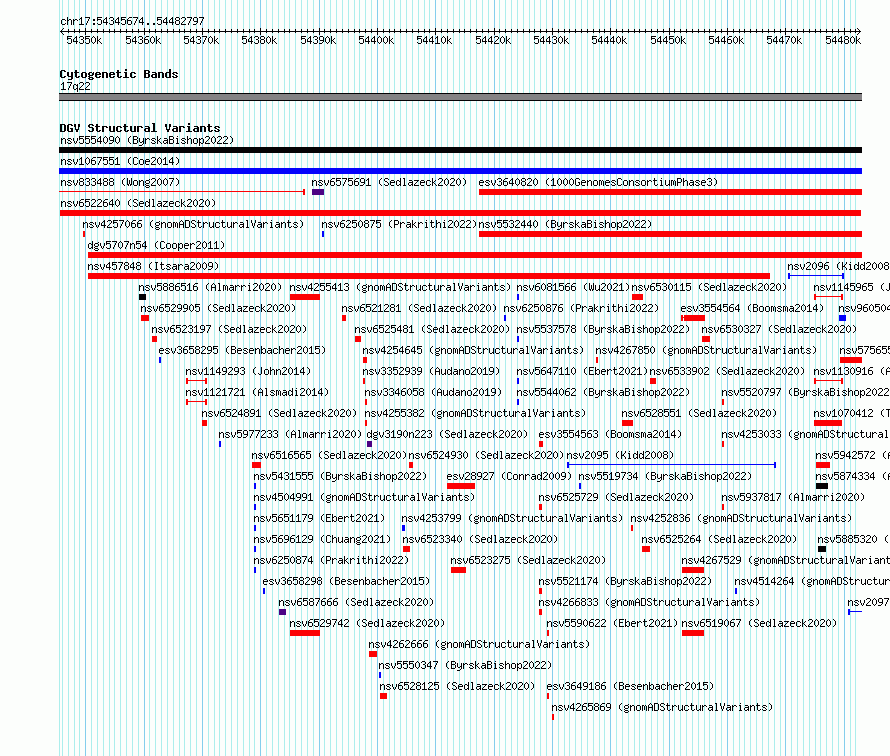The width and height of the screenshot is (890, 756).
Task: Click the blue nsv2096 (Kidd2008) span
Action: pyautogui.click(x=816, y=276)
